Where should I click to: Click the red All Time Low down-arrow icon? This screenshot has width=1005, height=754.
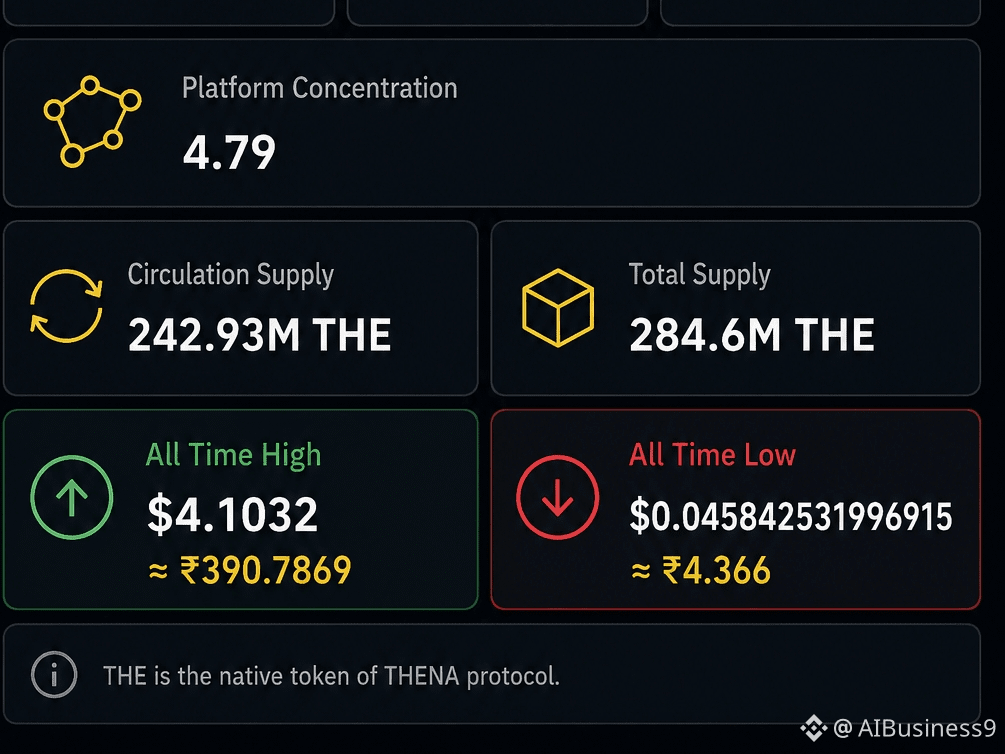(558, 497)
